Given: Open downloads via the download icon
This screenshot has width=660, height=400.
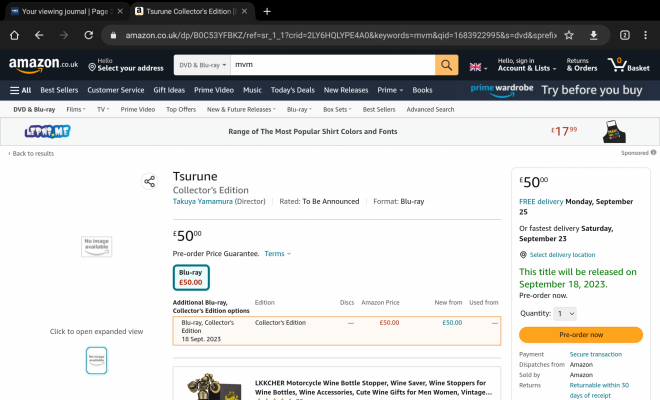Looking at the screenshot, I should coord(593,35).
